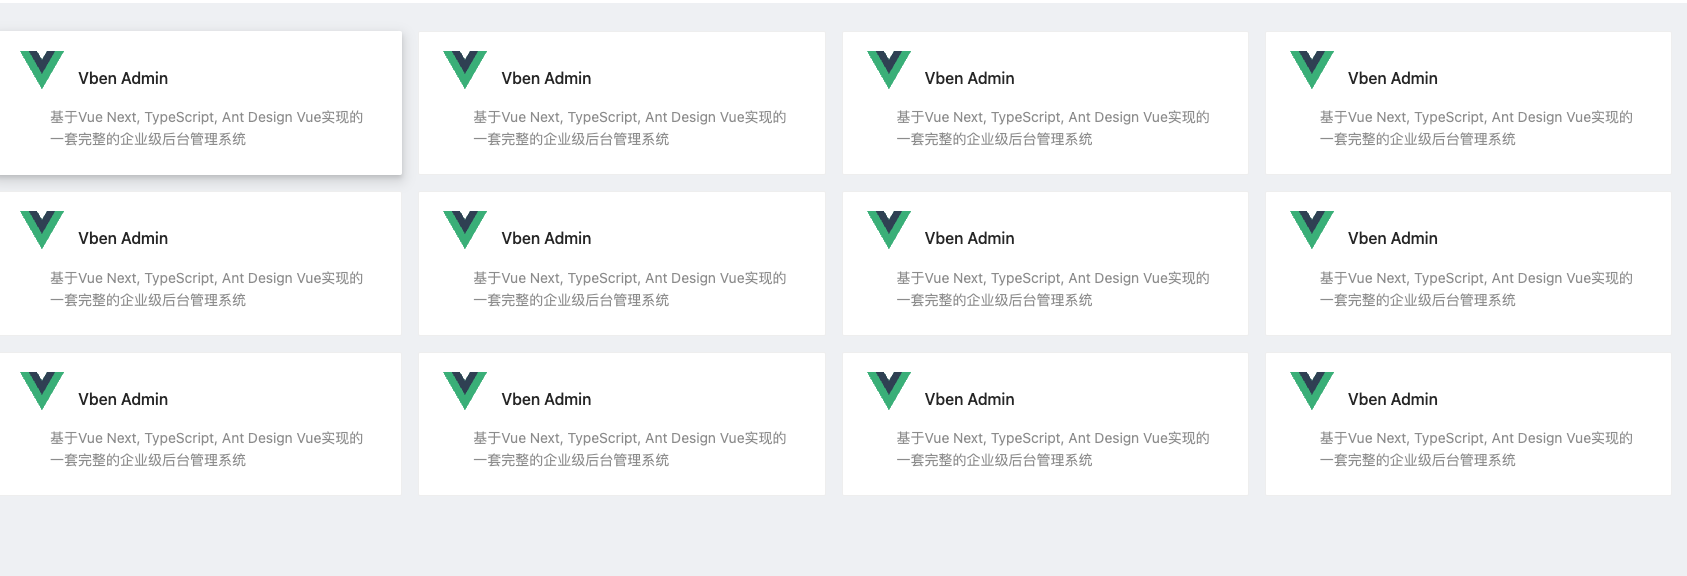Click the description text in first row, third card
The height and width of the screenshot is (576, 1687).
(x=1052, y=128)
